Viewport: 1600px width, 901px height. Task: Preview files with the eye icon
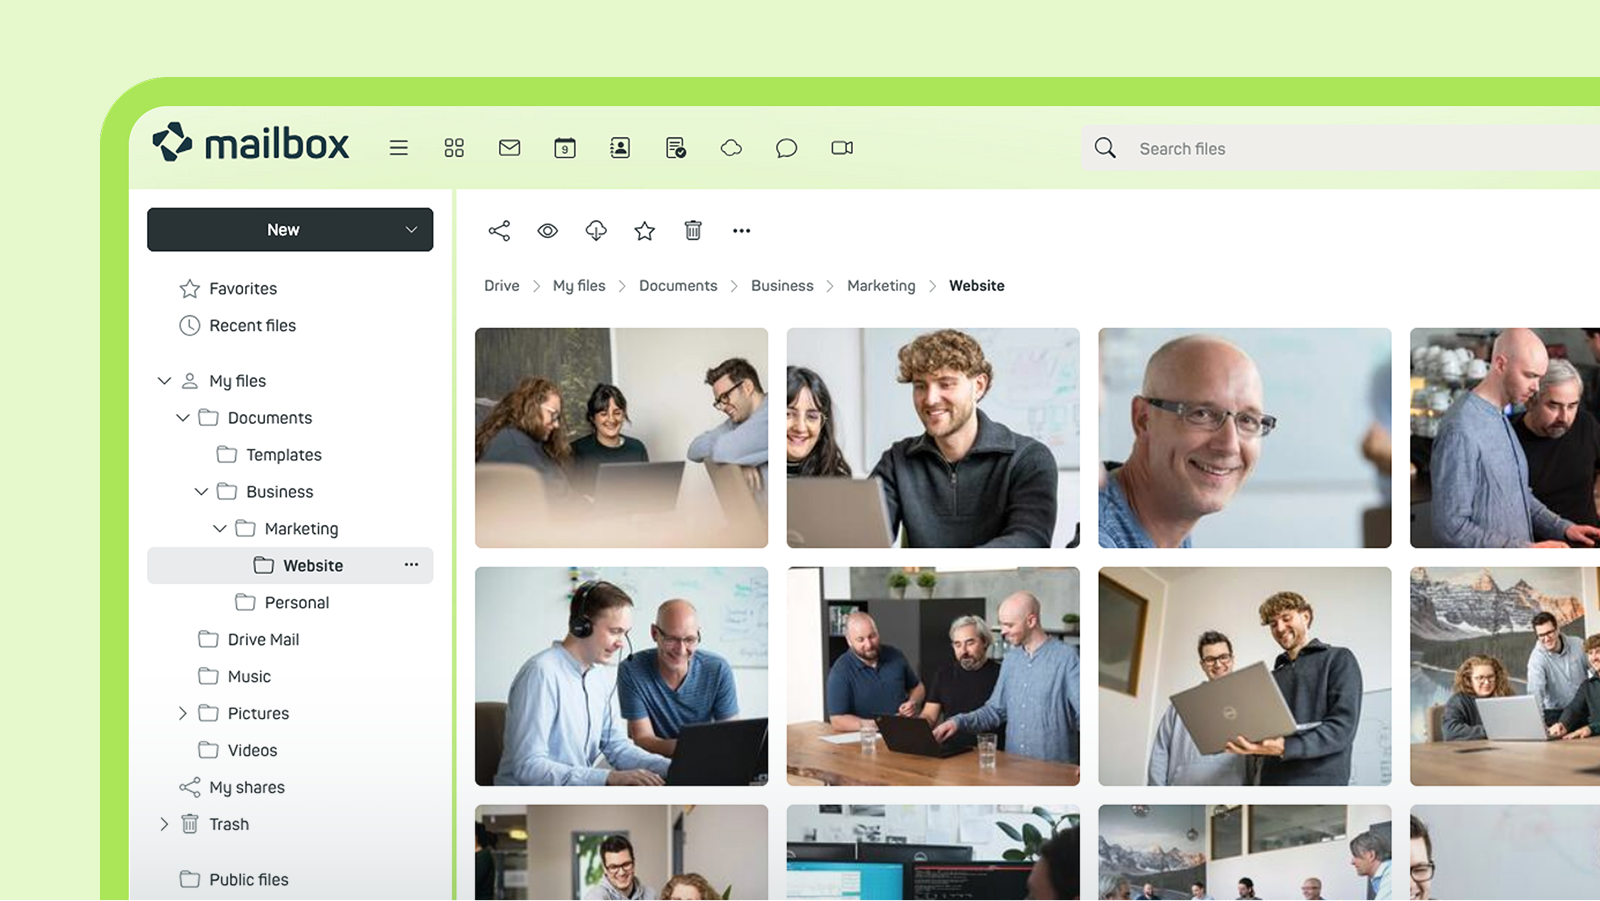pos(547,230)
